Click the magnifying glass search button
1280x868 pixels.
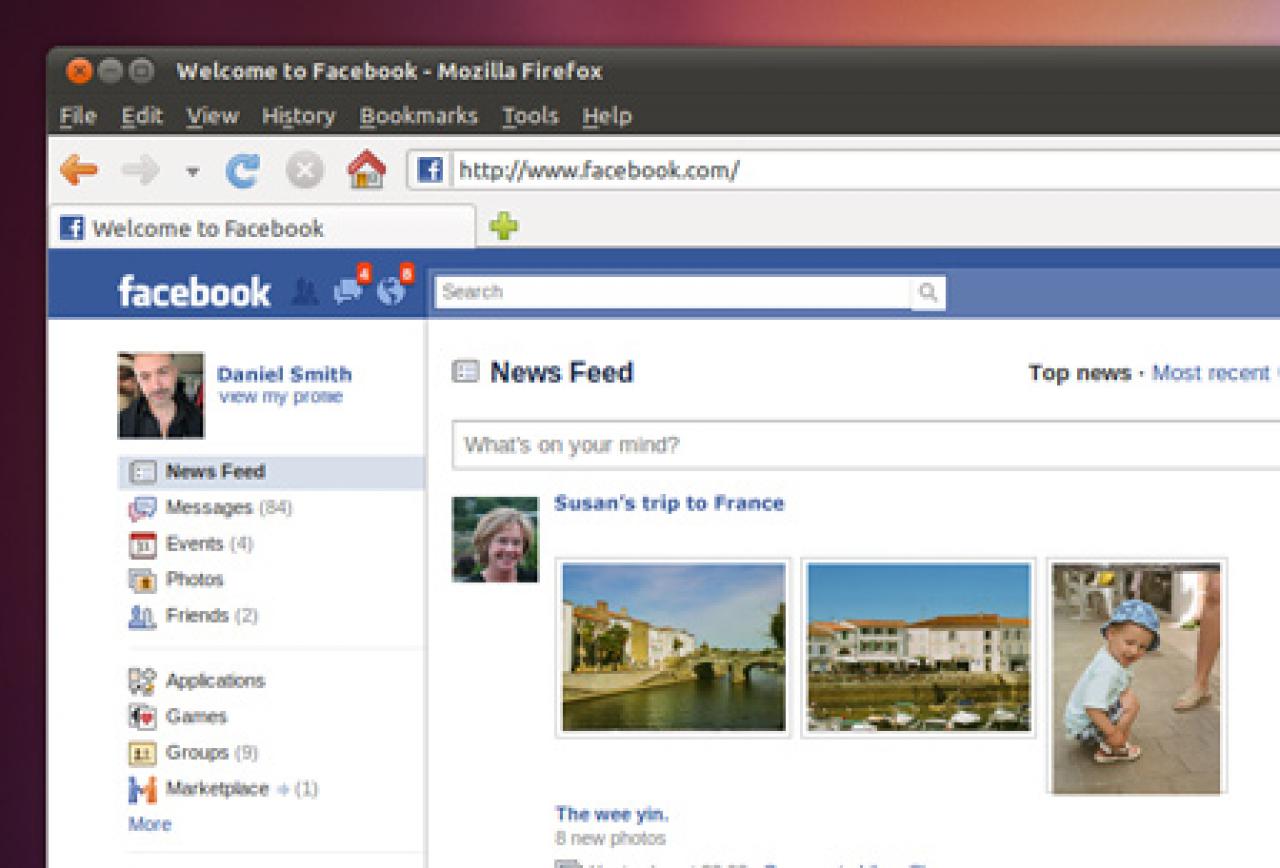pyautogui.click(x=928, y=292)
